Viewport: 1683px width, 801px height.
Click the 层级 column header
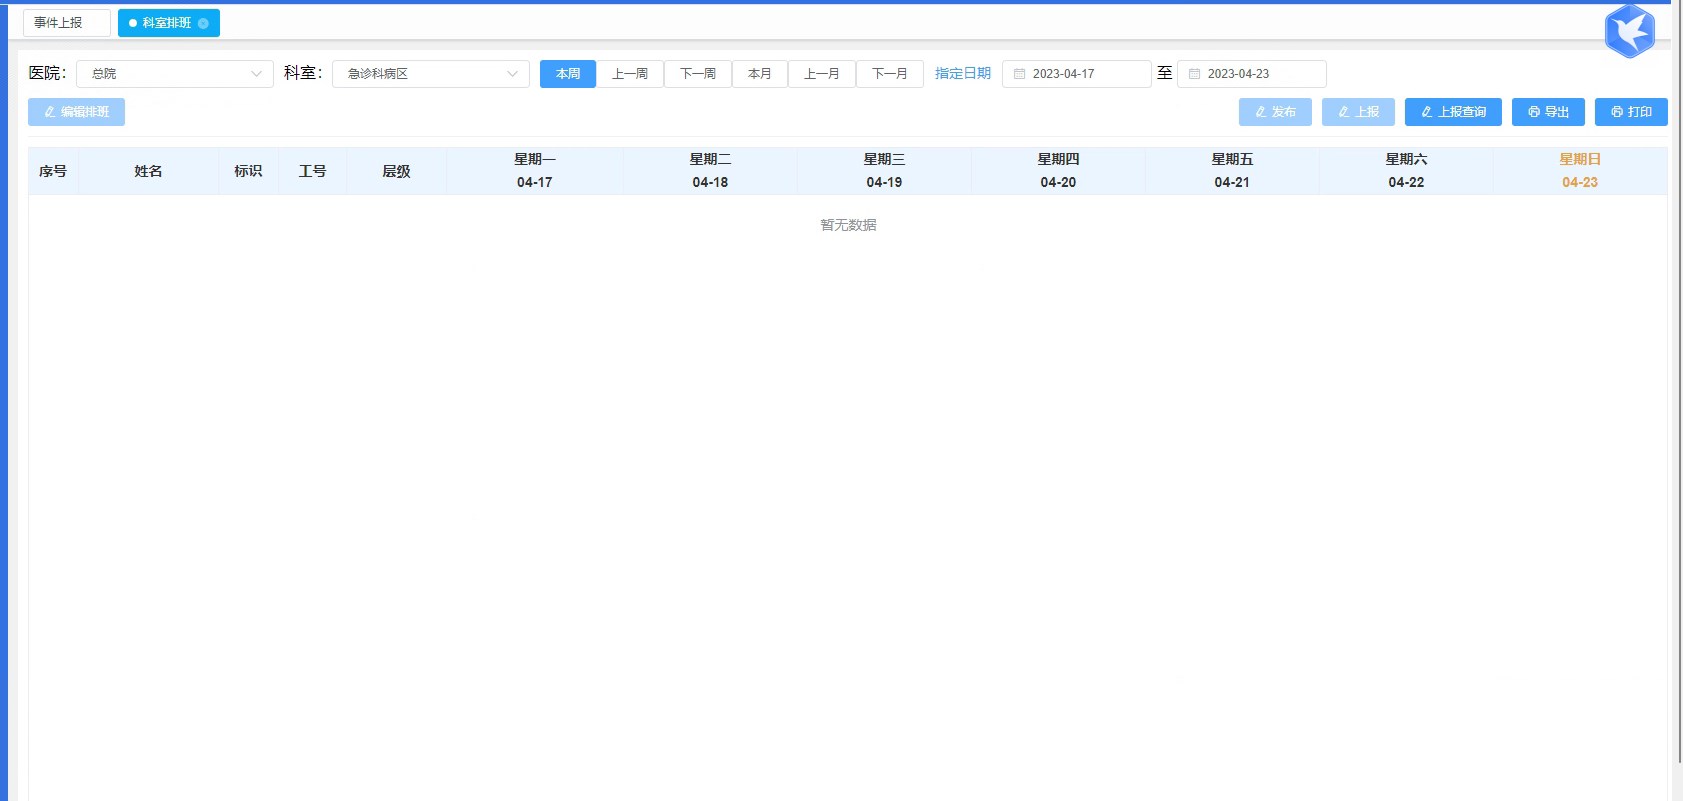click(x=396, y=171)
